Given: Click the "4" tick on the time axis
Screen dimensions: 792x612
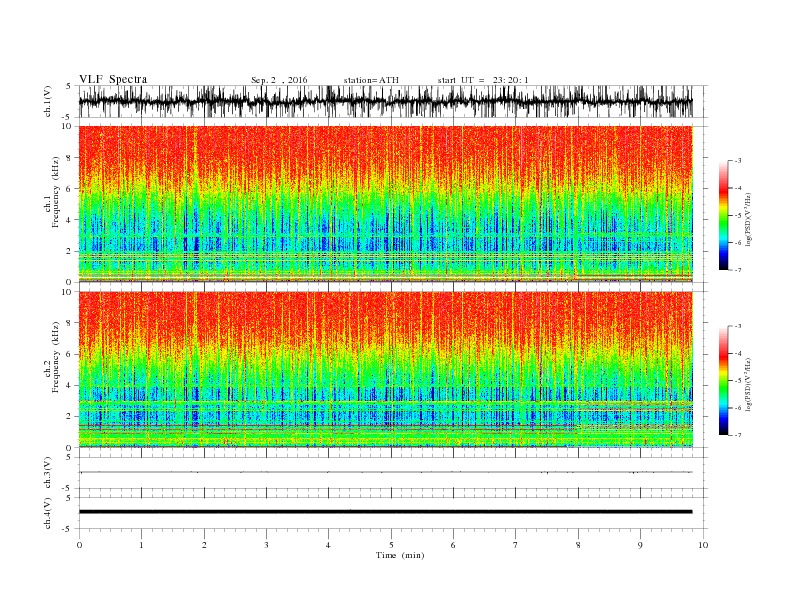Looking at the screenshot, I should [328, 545].
